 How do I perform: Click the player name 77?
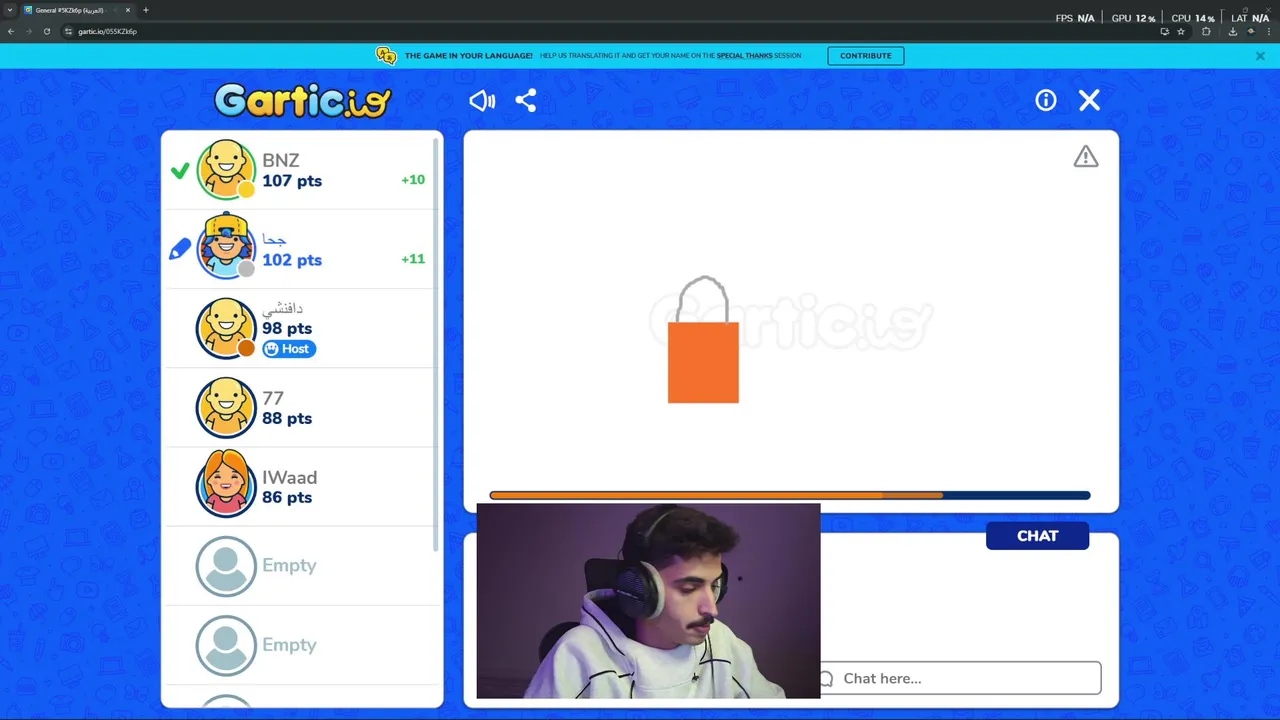pyautogui.click(x=273, y=398)
